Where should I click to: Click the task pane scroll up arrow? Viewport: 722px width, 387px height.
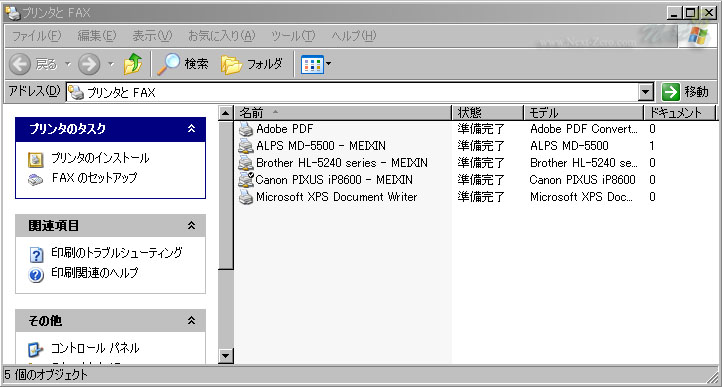[x=225, y=113]
